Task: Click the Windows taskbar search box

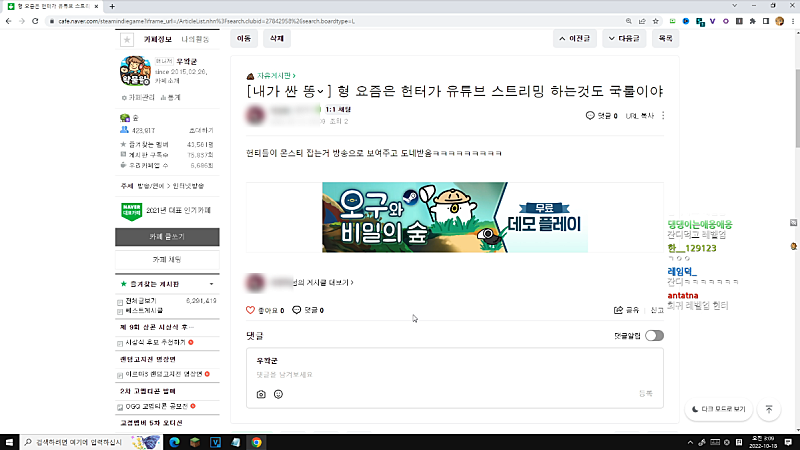Action: (91, 442)
